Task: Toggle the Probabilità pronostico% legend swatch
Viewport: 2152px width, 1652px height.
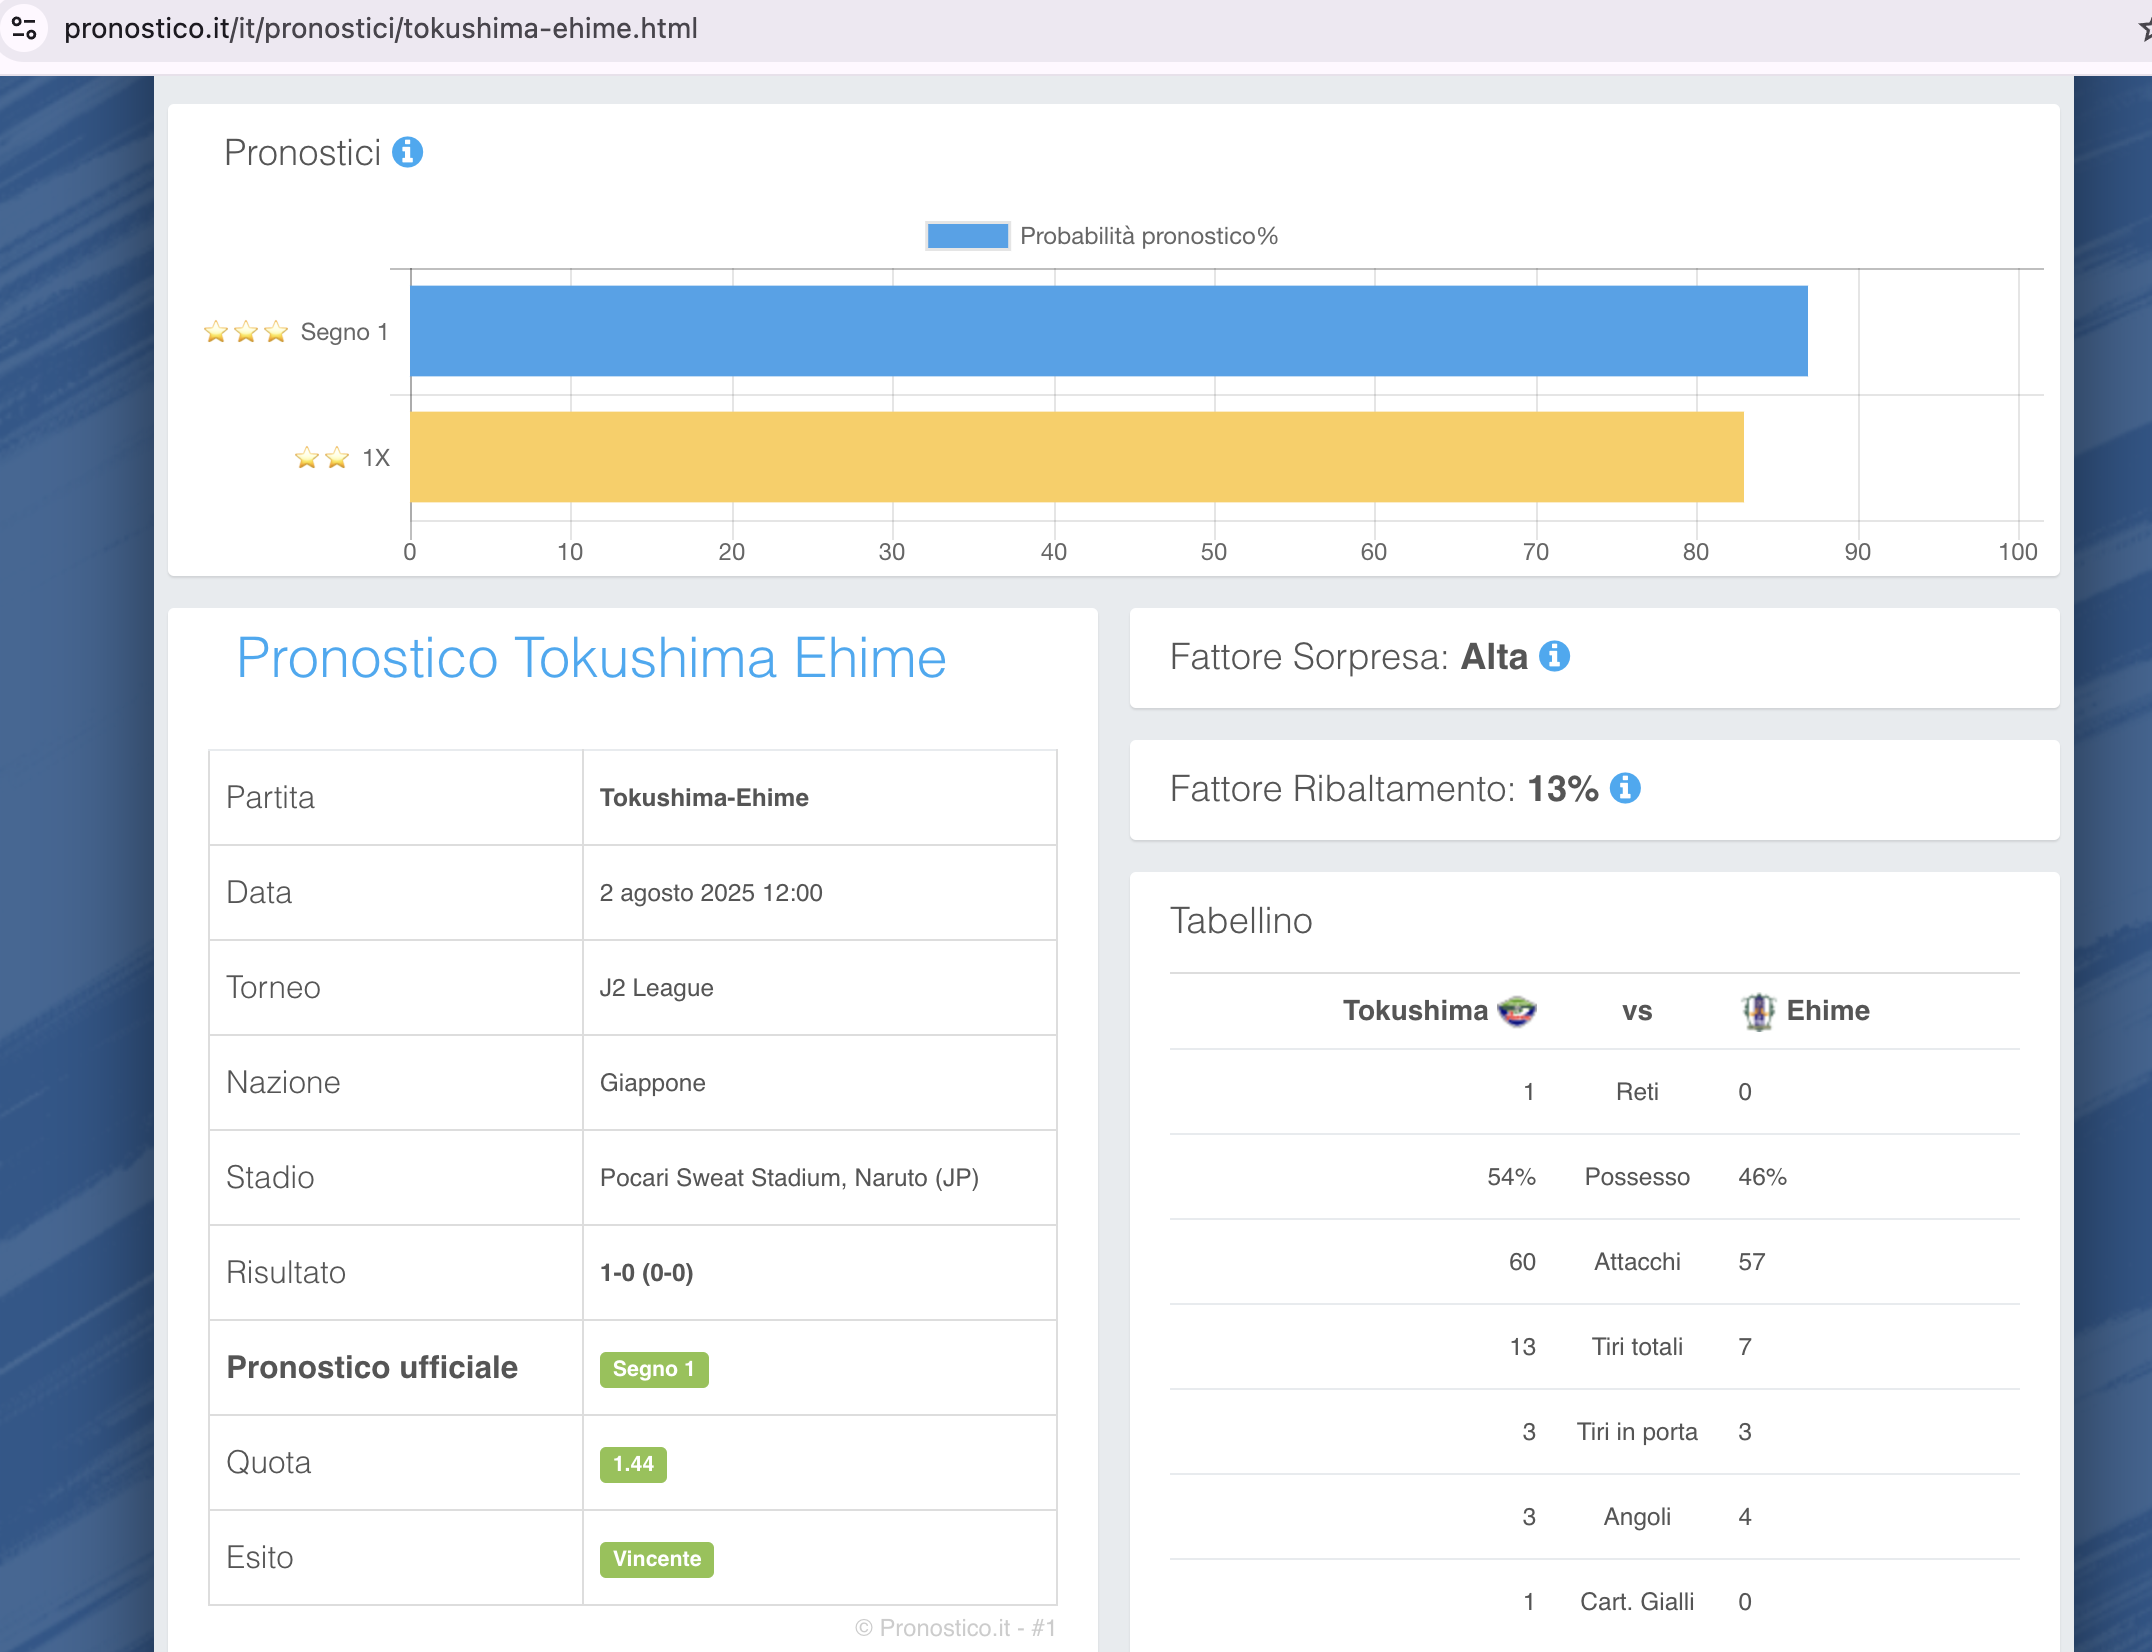Action: (x=967, y=236)
